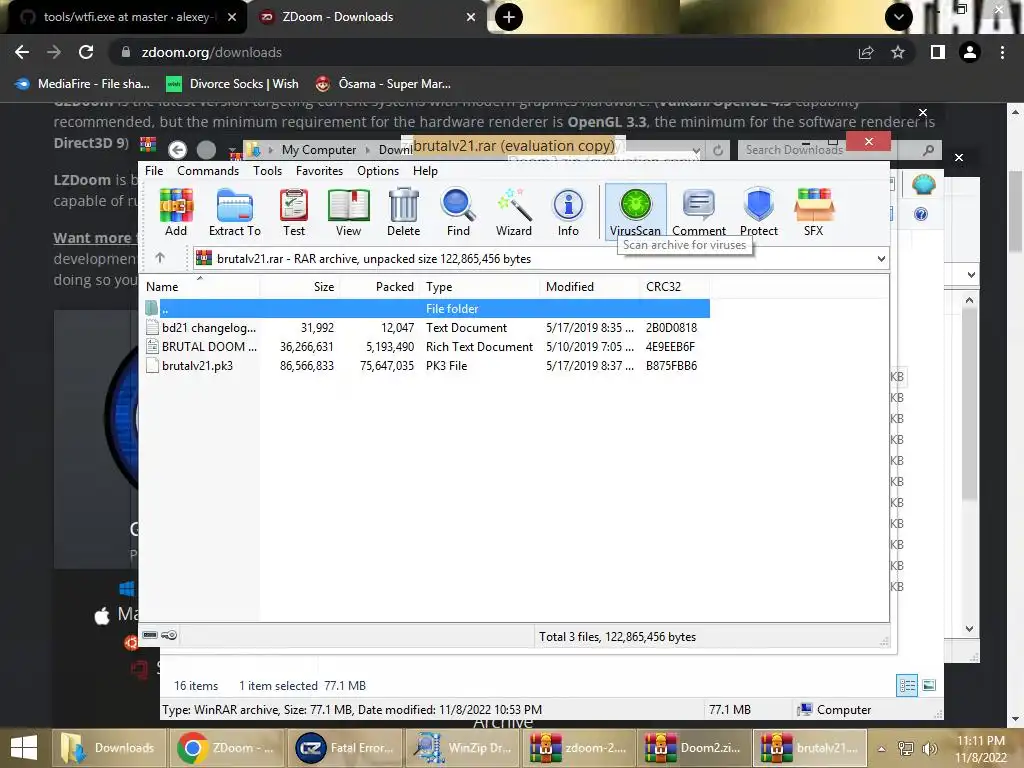Image resolution: width=1024 pixels, height=768 pixels.
Task: Click the Search Downloads field
Action: click(840, 150)
